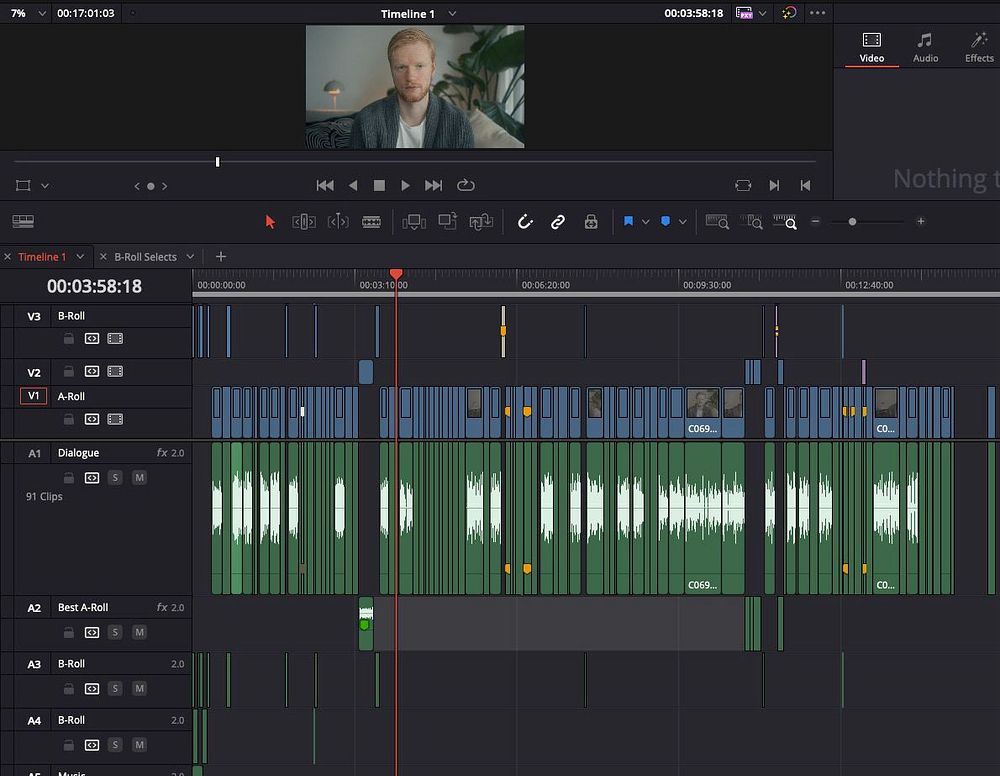Open the Timeline 1 name dropdown in viewer

pos(452,13)
